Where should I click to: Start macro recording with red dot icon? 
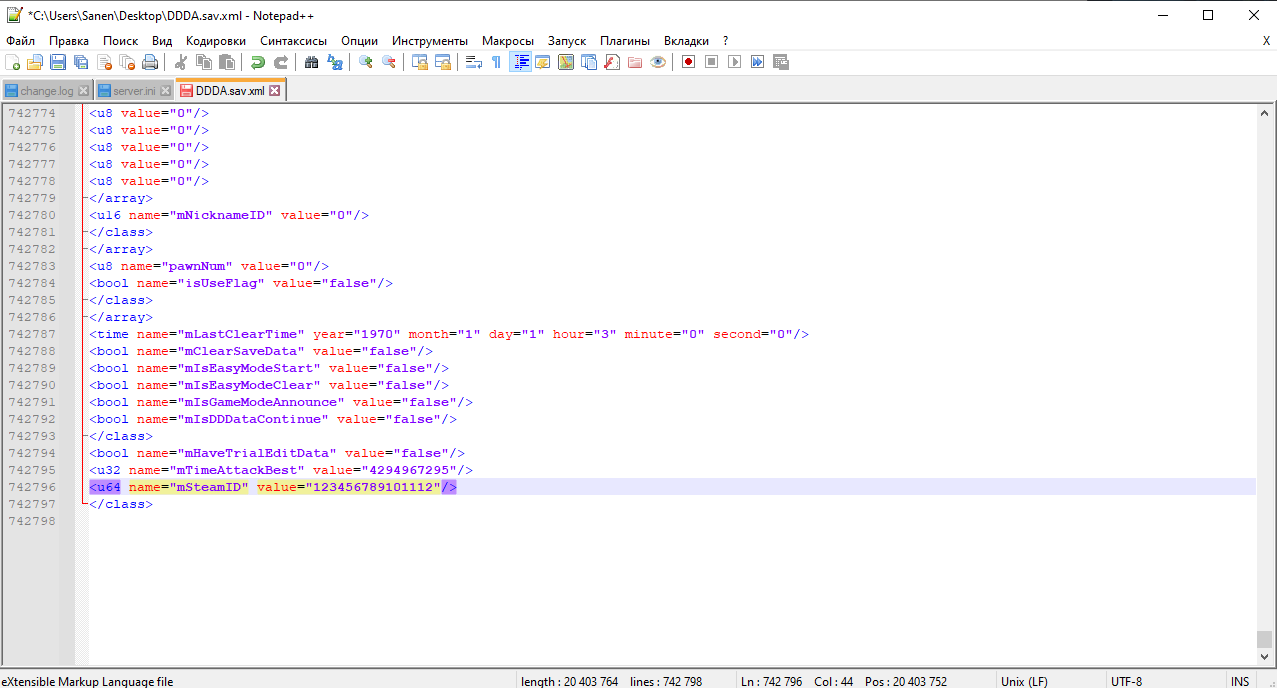[x=688, y=62]
